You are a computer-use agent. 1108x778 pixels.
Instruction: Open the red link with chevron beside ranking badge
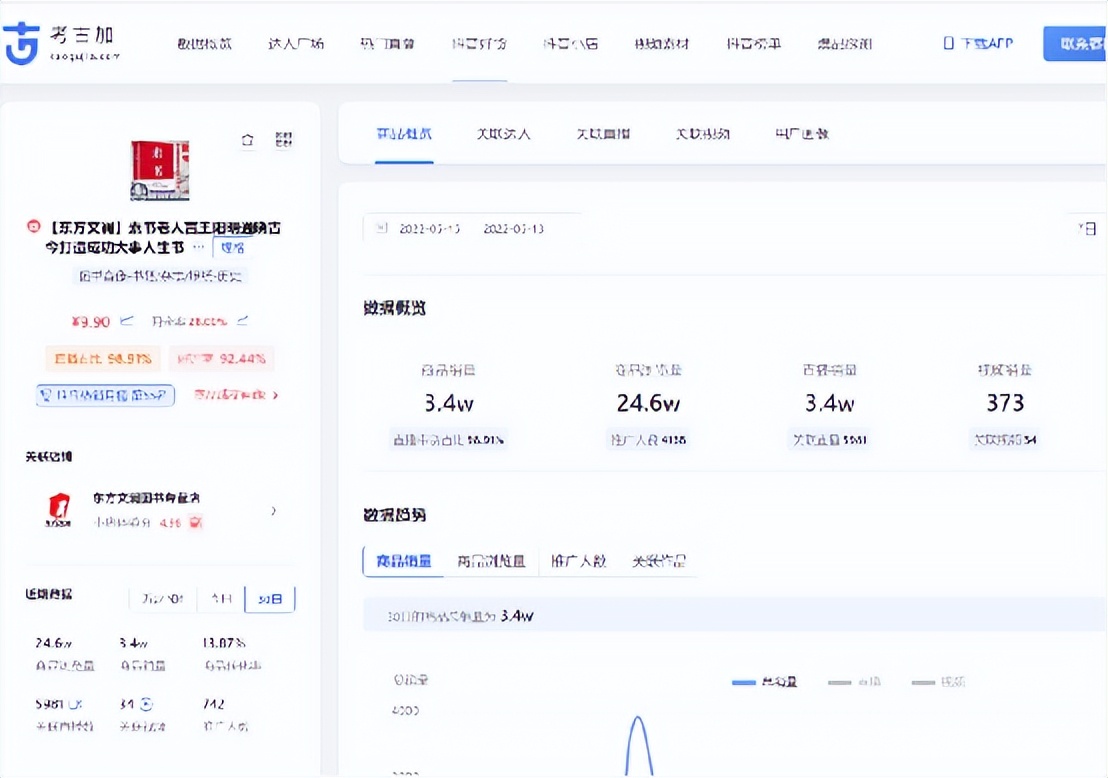click(x=236, y=395)
